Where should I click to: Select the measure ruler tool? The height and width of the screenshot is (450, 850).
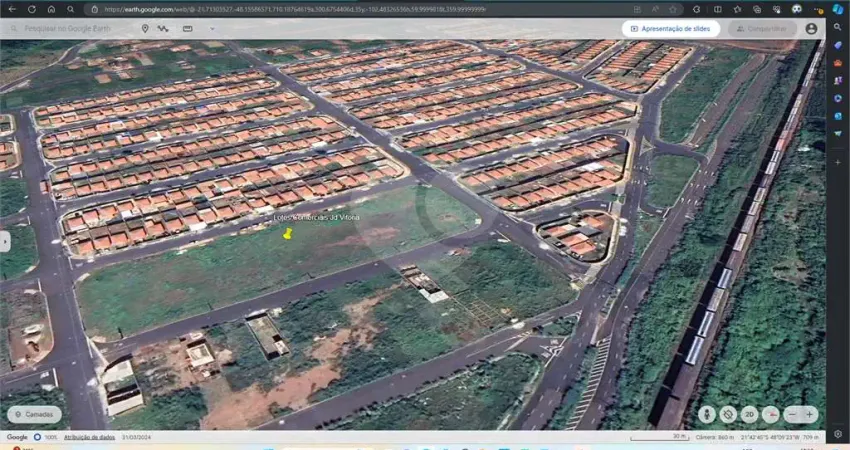188,29
